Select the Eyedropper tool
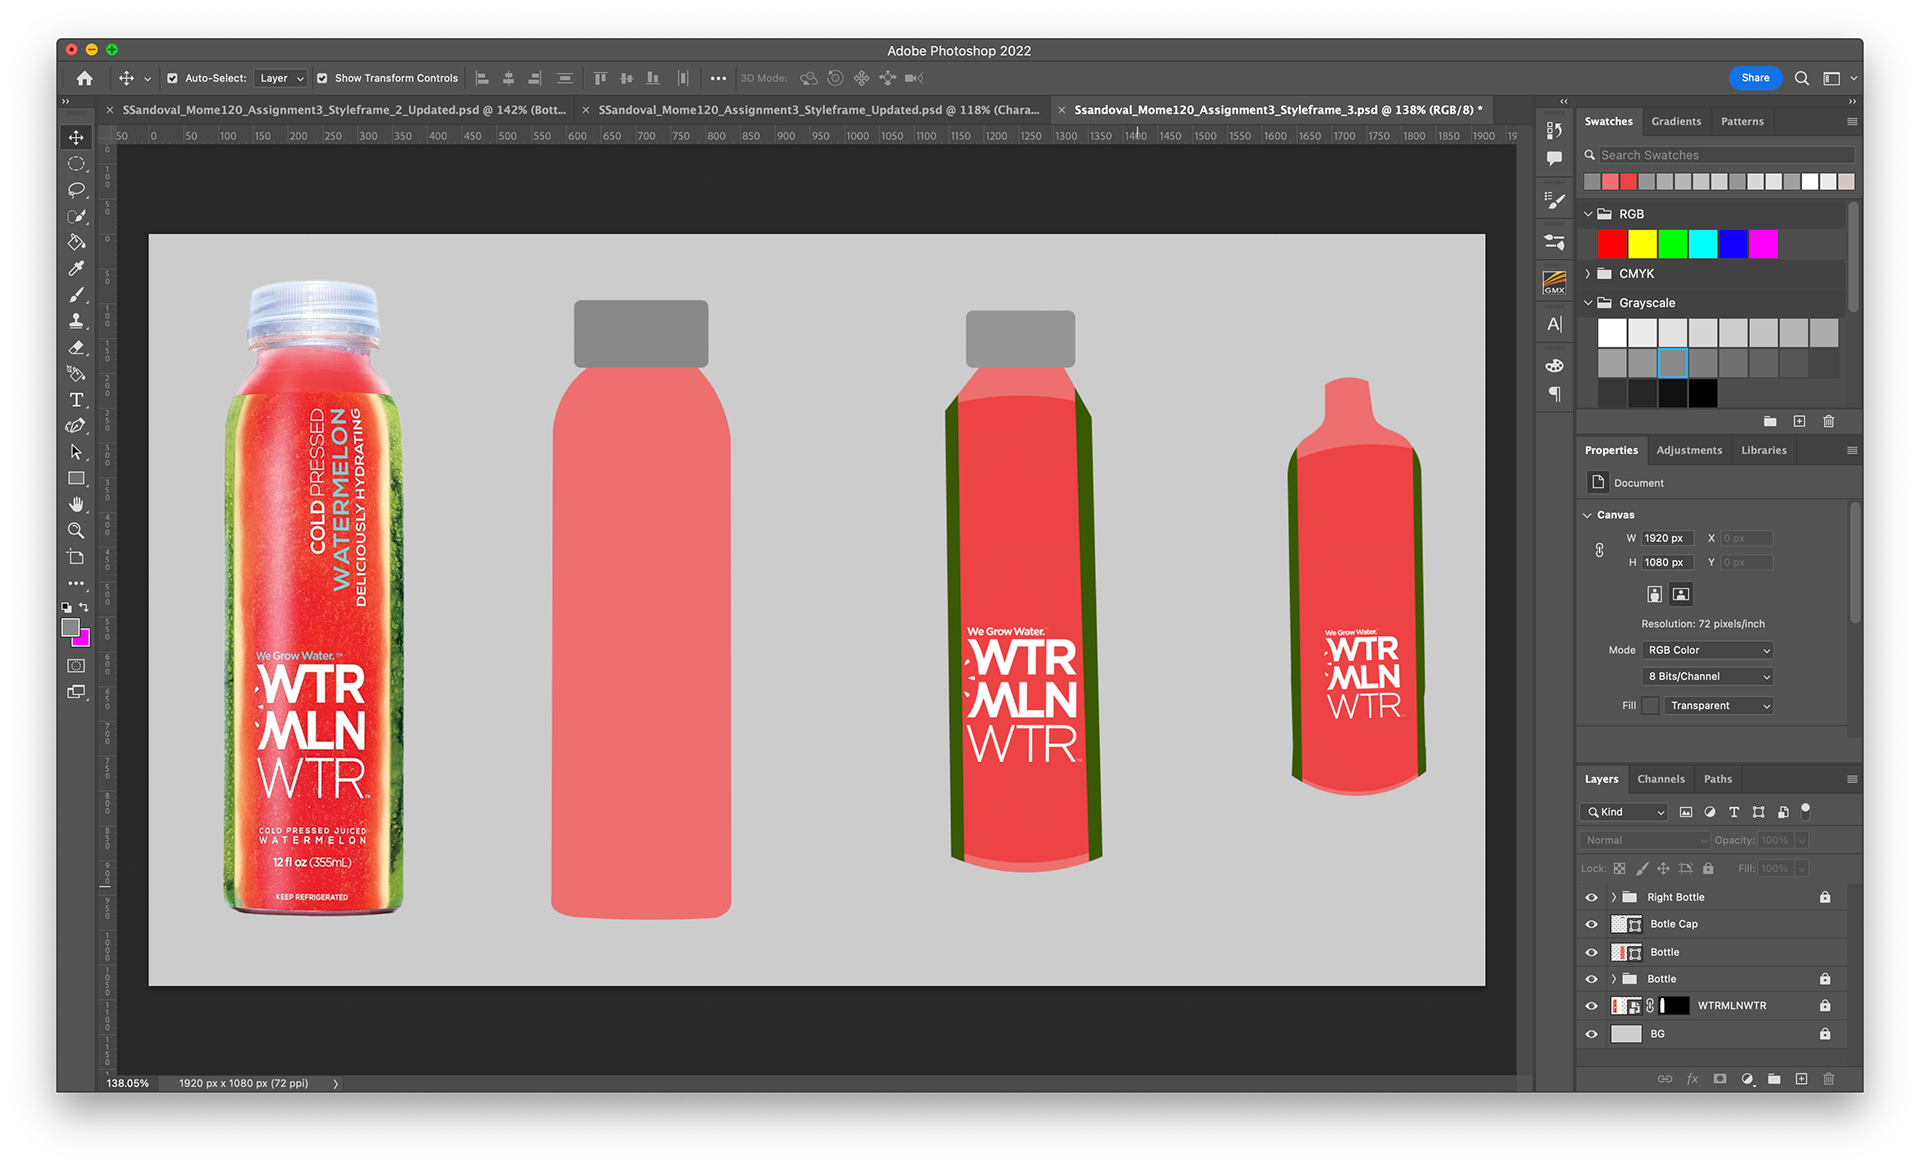Image resolution: width=1920 pixels, height=1167 pixels. coord(76,268)
